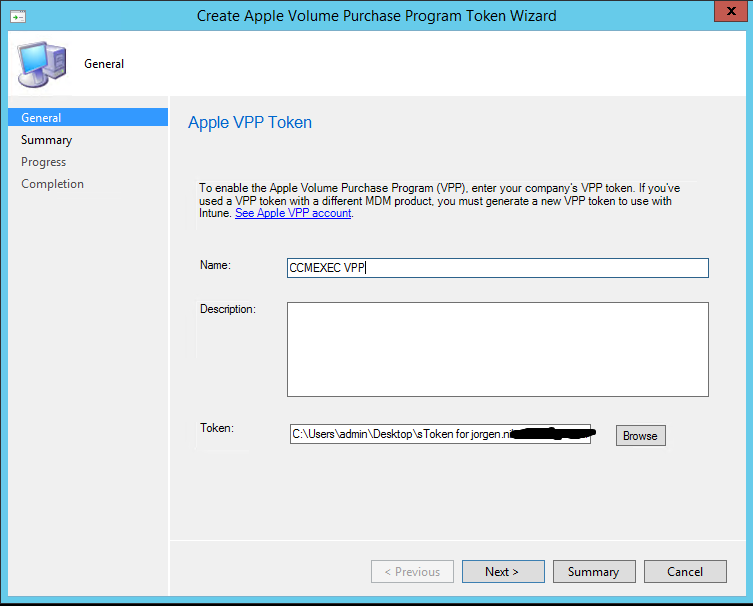Click the wizard window title text
This screenshot has height=606, width=753.
(376, 16)
